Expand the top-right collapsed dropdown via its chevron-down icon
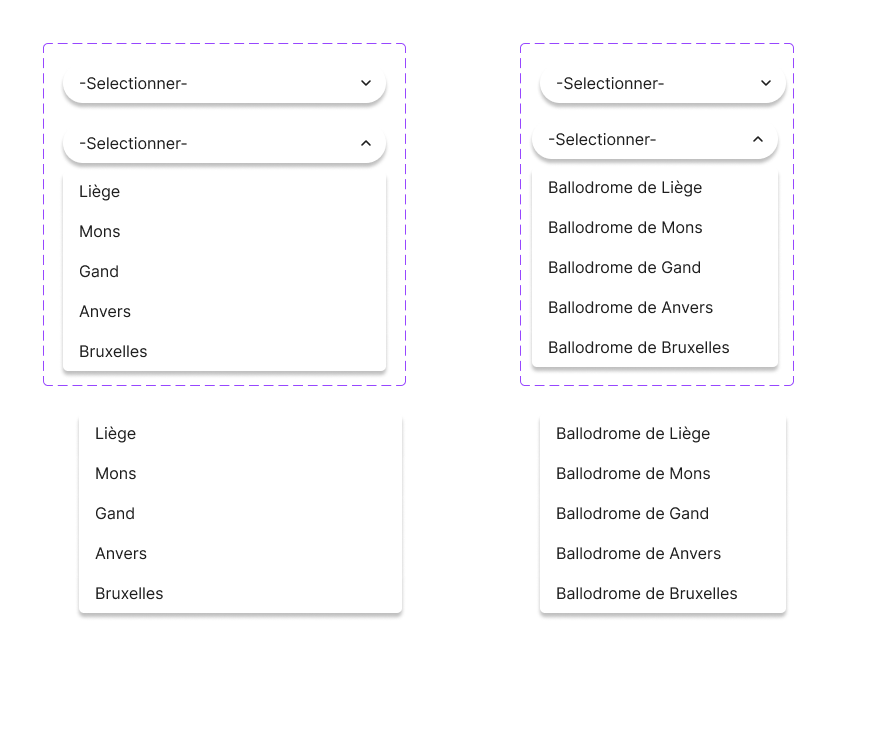 point(766,83)
